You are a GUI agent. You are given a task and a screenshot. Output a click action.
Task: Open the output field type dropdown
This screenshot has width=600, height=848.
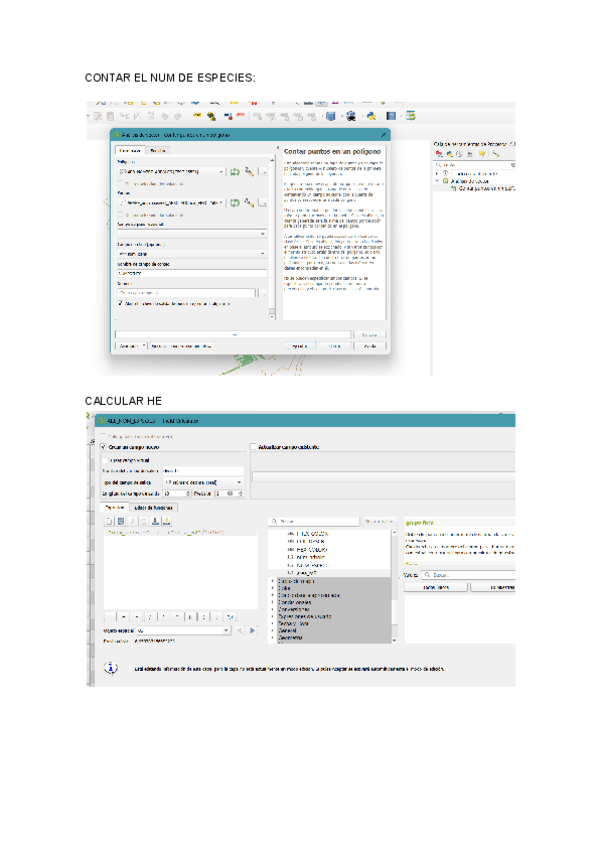[203, 482]
